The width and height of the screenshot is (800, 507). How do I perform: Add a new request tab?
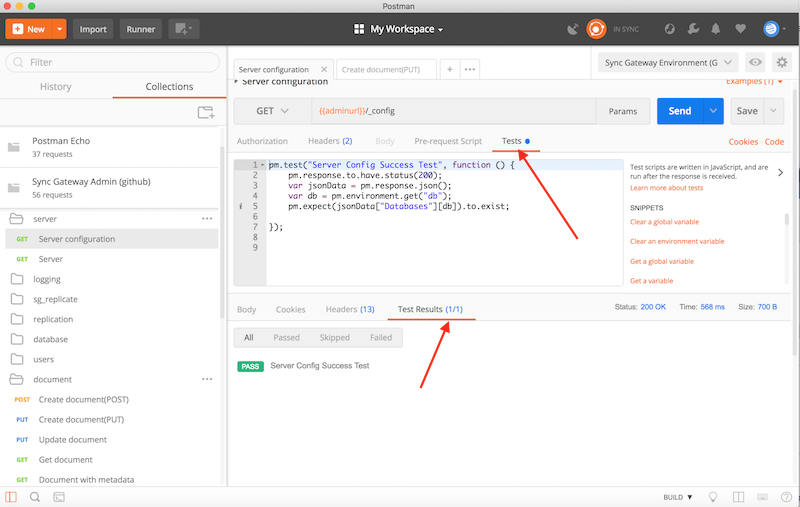[x=449, y=69]
